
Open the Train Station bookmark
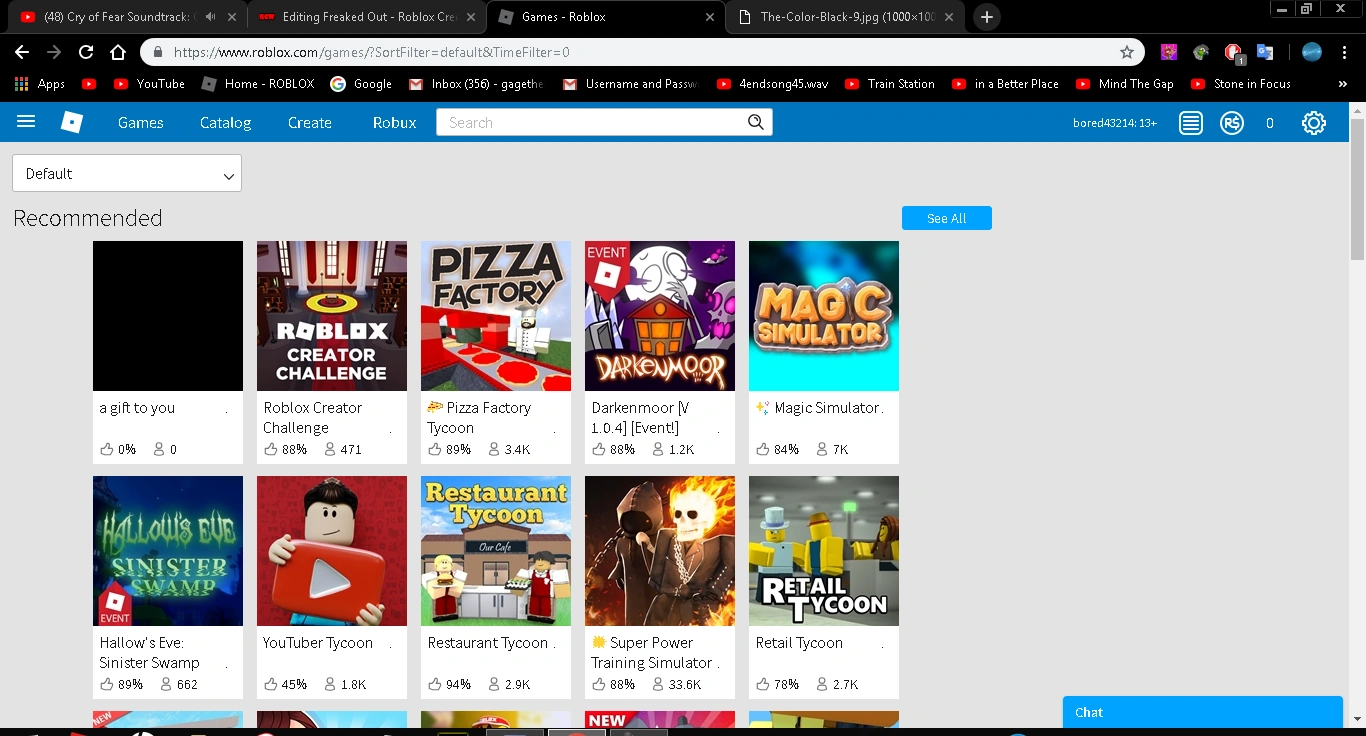coord(890,84)
